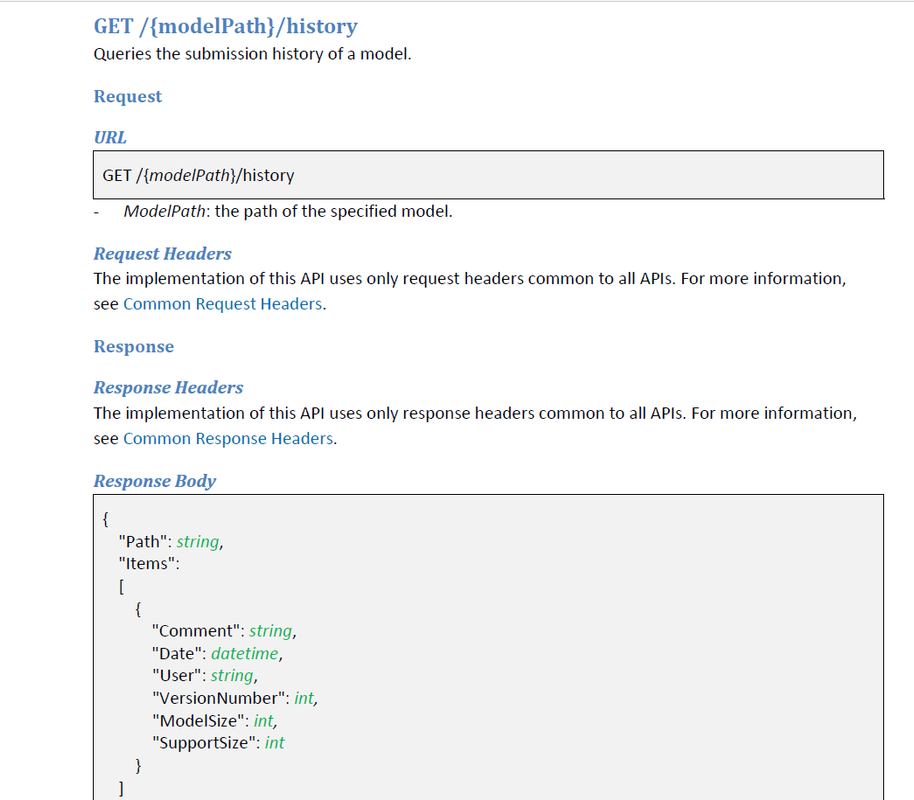The width and height of the screenshot is (914, 800).
Task: Open the Common Response Headers link
Action: click(228, 438)
